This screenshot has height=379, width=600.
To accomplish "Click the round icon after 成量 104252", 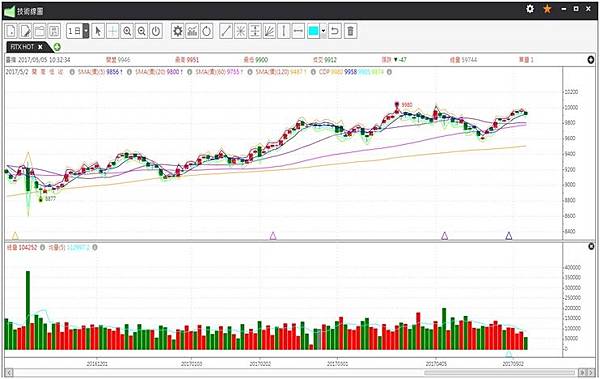I will (42, 248).
